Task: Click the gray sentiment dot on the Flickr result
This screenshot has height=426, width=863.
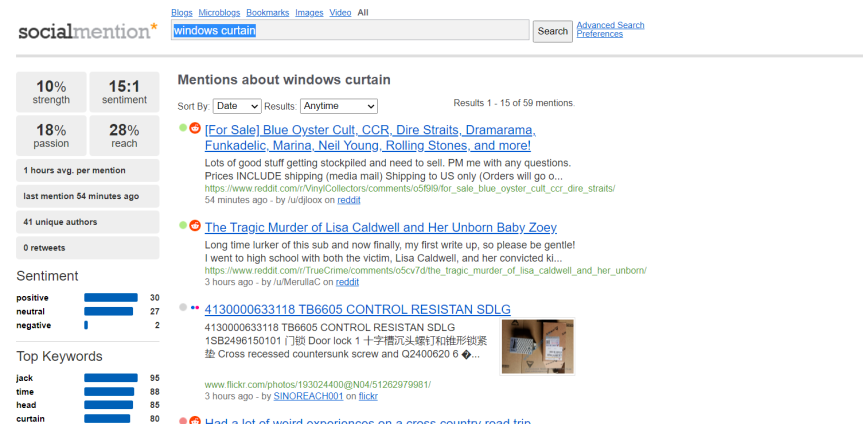Action: (183, 308)
